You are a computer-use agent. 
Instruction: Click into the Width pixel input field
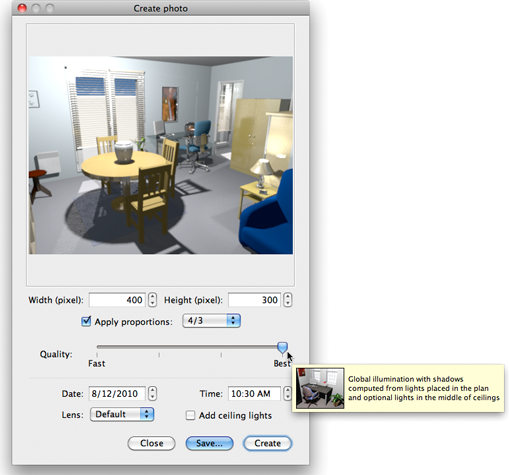click(x=117, y=300)
